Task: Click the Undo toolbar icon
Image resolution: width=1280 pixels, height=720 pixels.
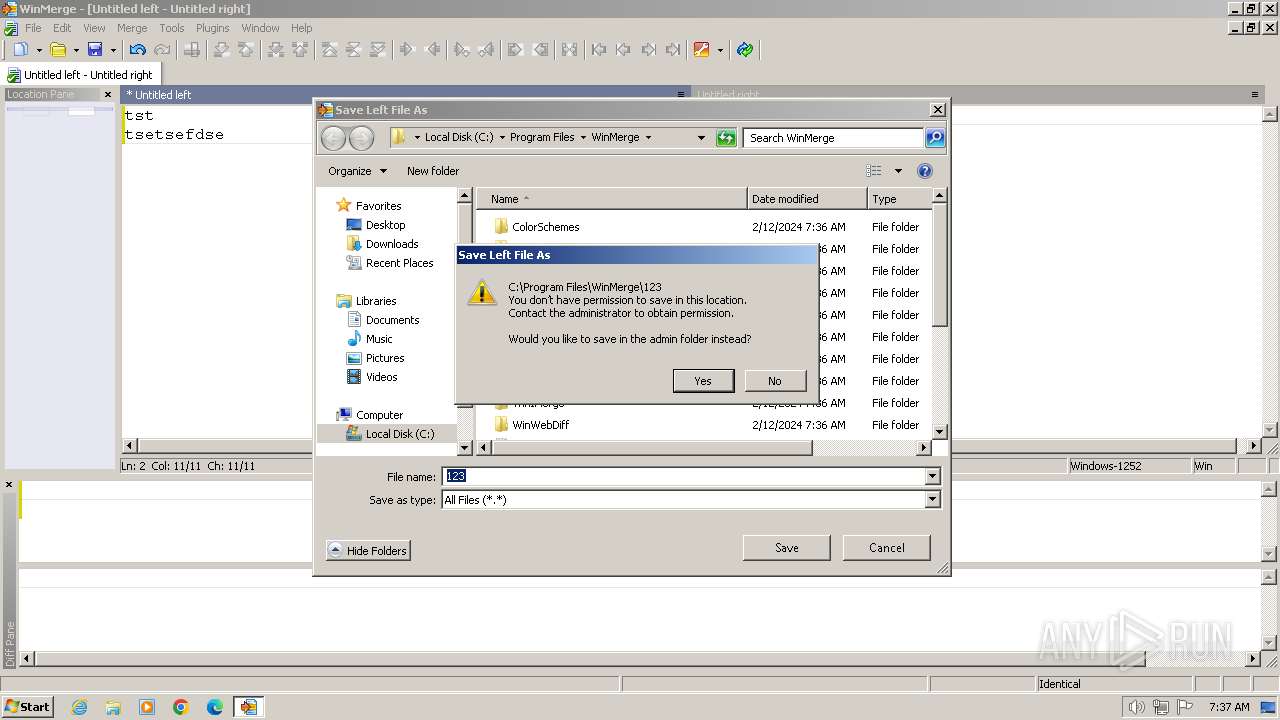Action: [138, 49]
